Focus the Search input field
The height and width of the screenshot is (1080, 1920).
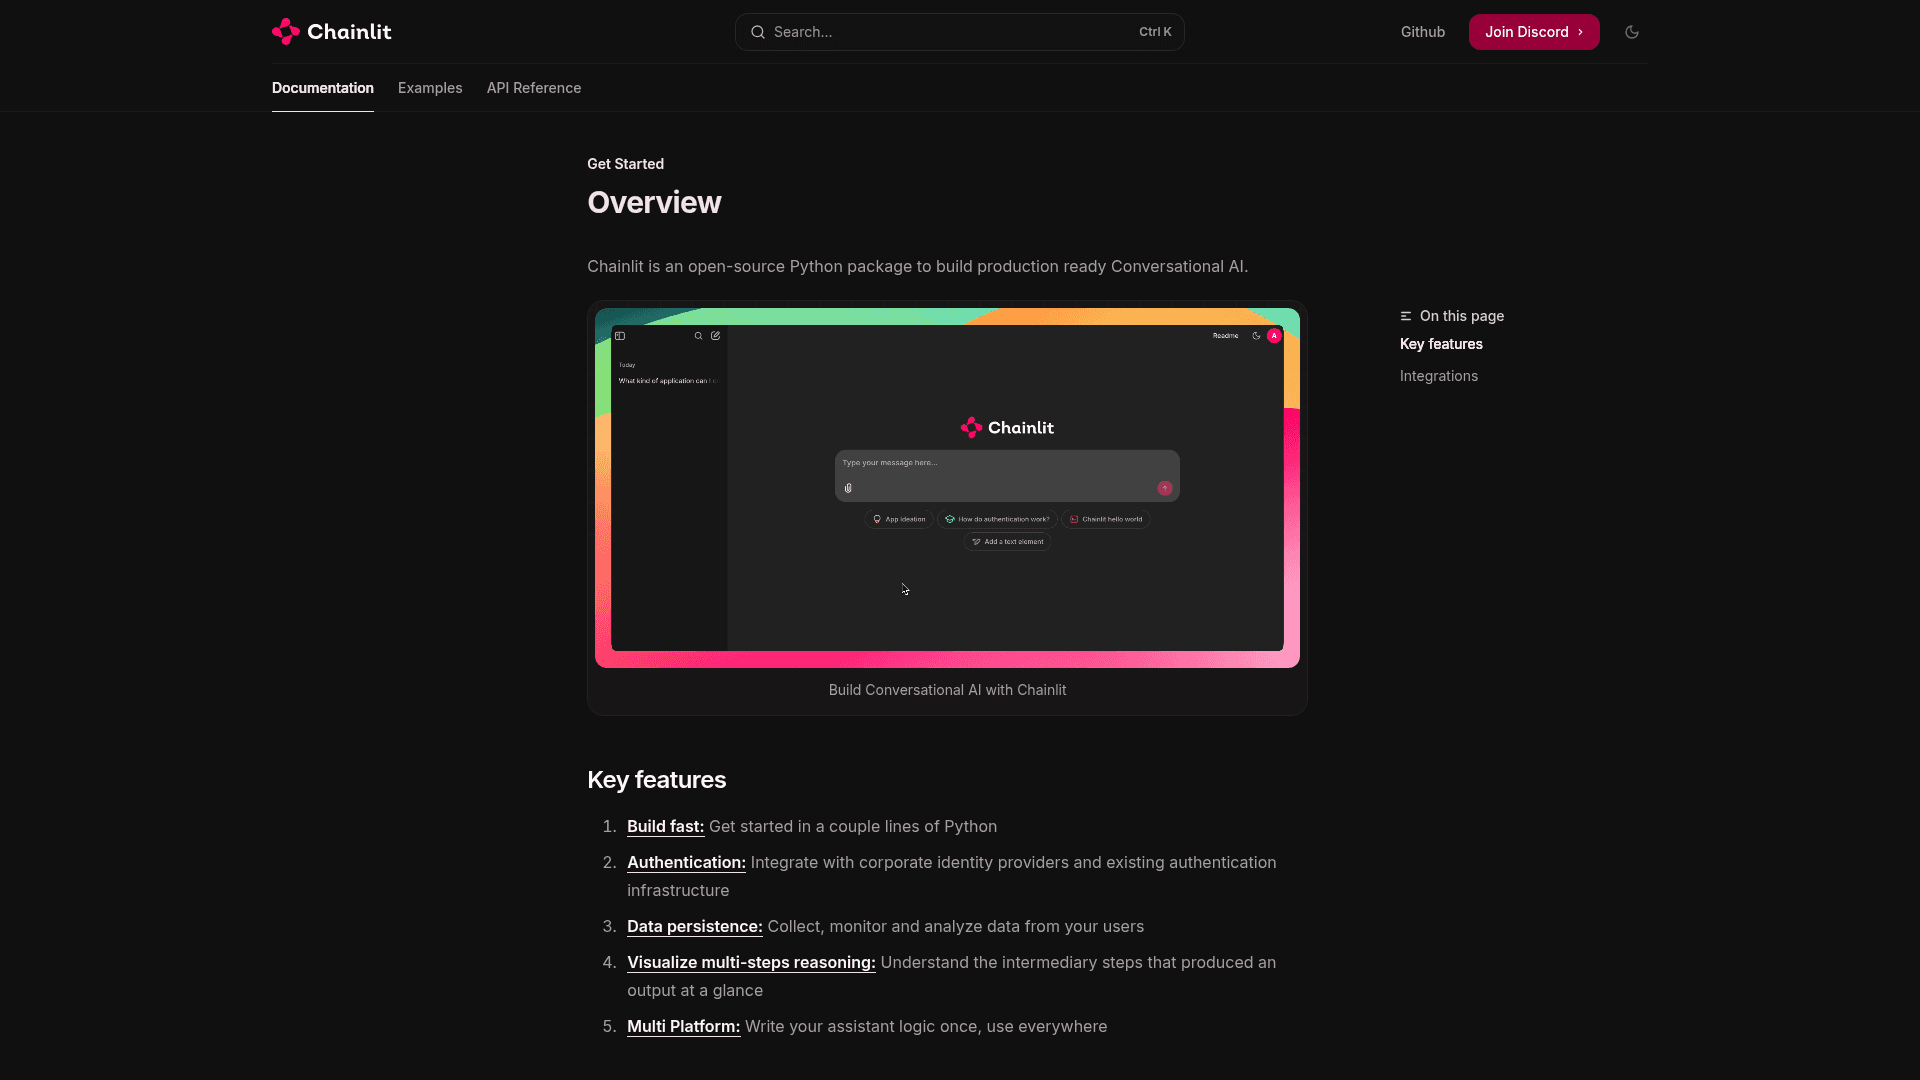coord(960,32)
